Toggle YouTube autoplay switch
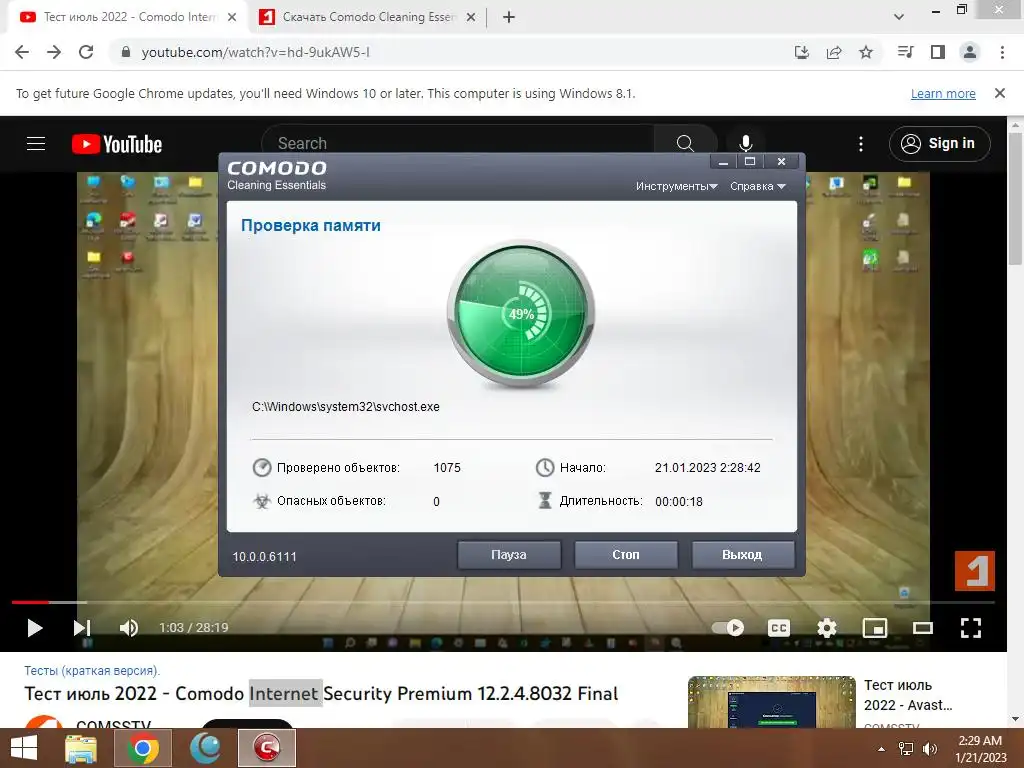The image size is (1024, 768). [728, 628]
